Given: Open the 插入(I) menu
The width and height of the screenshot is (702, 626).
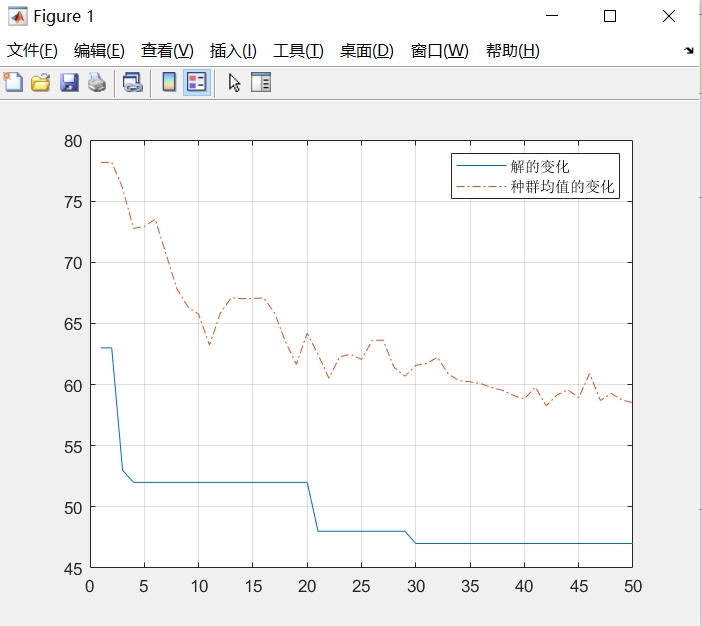Looking at the screenshot, I should pos(233,51).
